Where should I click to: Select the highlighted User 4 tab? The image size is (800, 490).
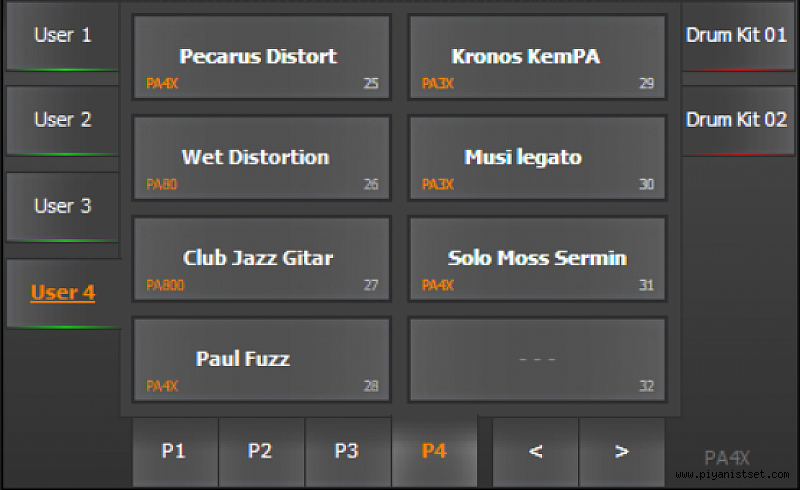[x=63, y=293]
